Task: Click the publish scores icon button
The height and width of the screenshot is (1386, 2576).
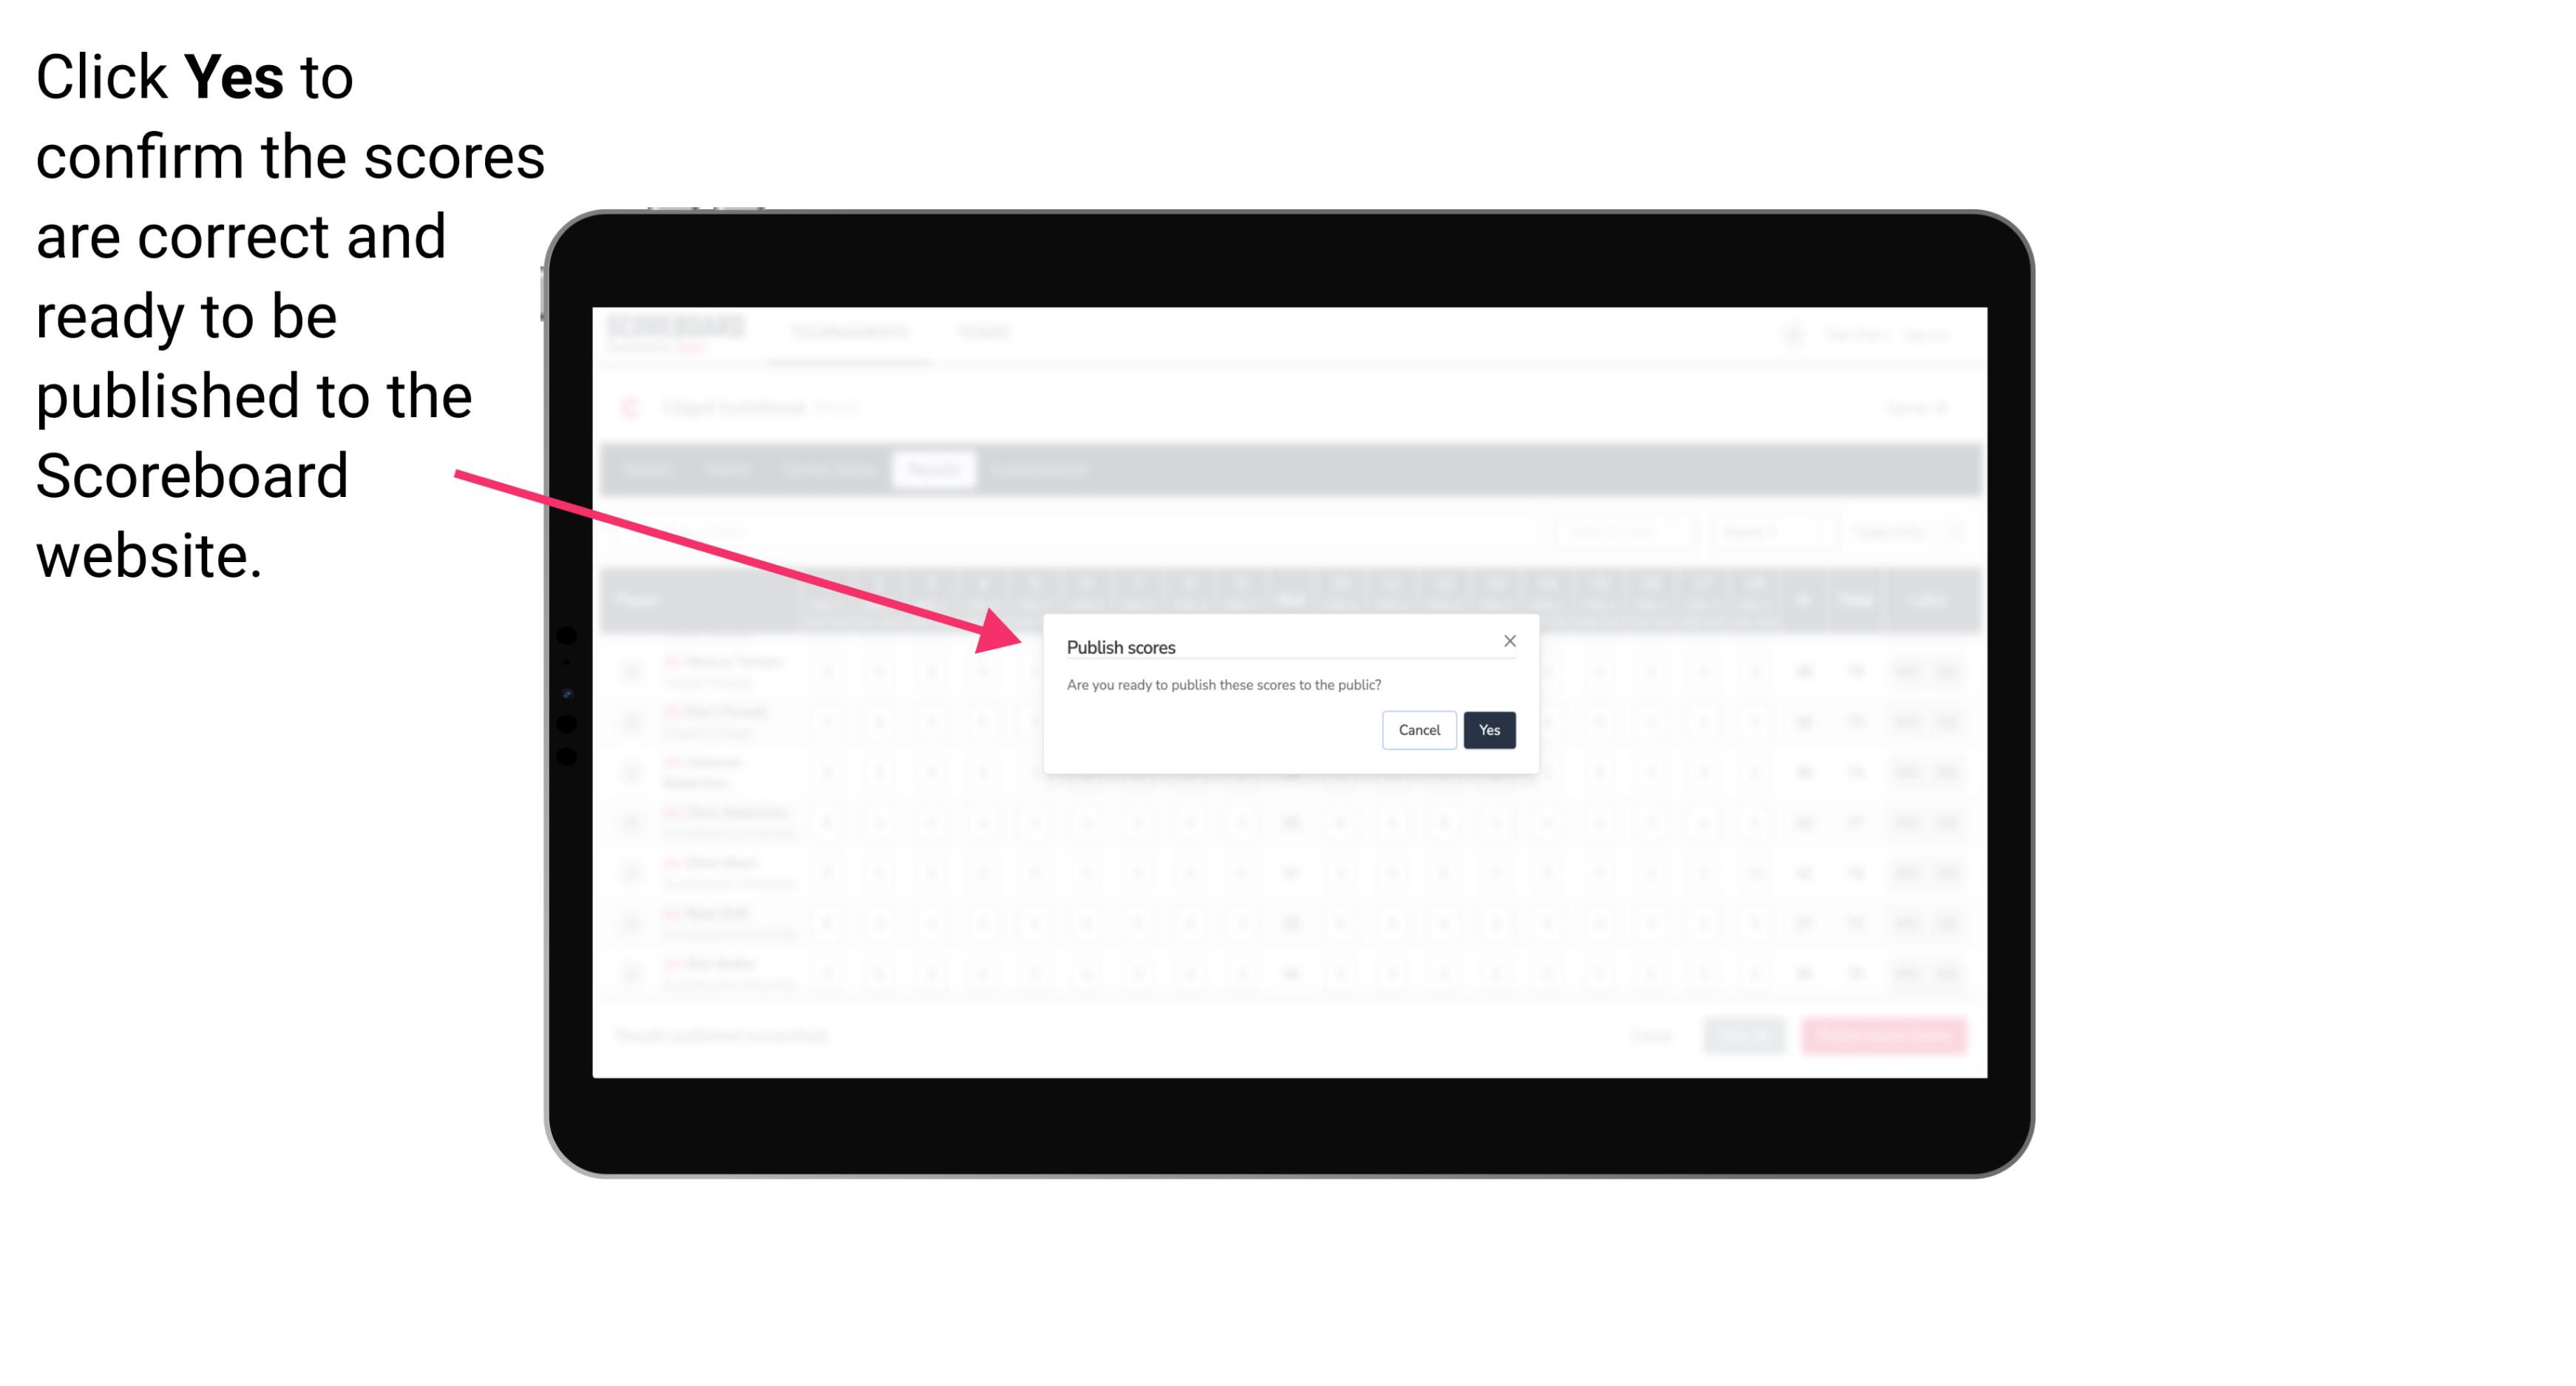Action: pos(1488,729)
